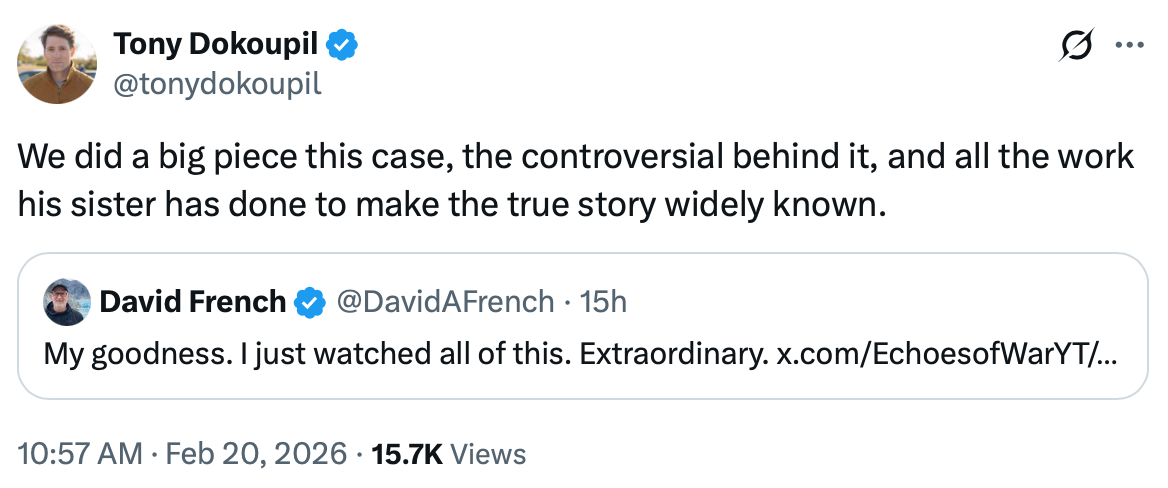The width and height of the screenshot is (1168, 488).
Task: Click the Views label at the bottom
Action: coord(488,454)
